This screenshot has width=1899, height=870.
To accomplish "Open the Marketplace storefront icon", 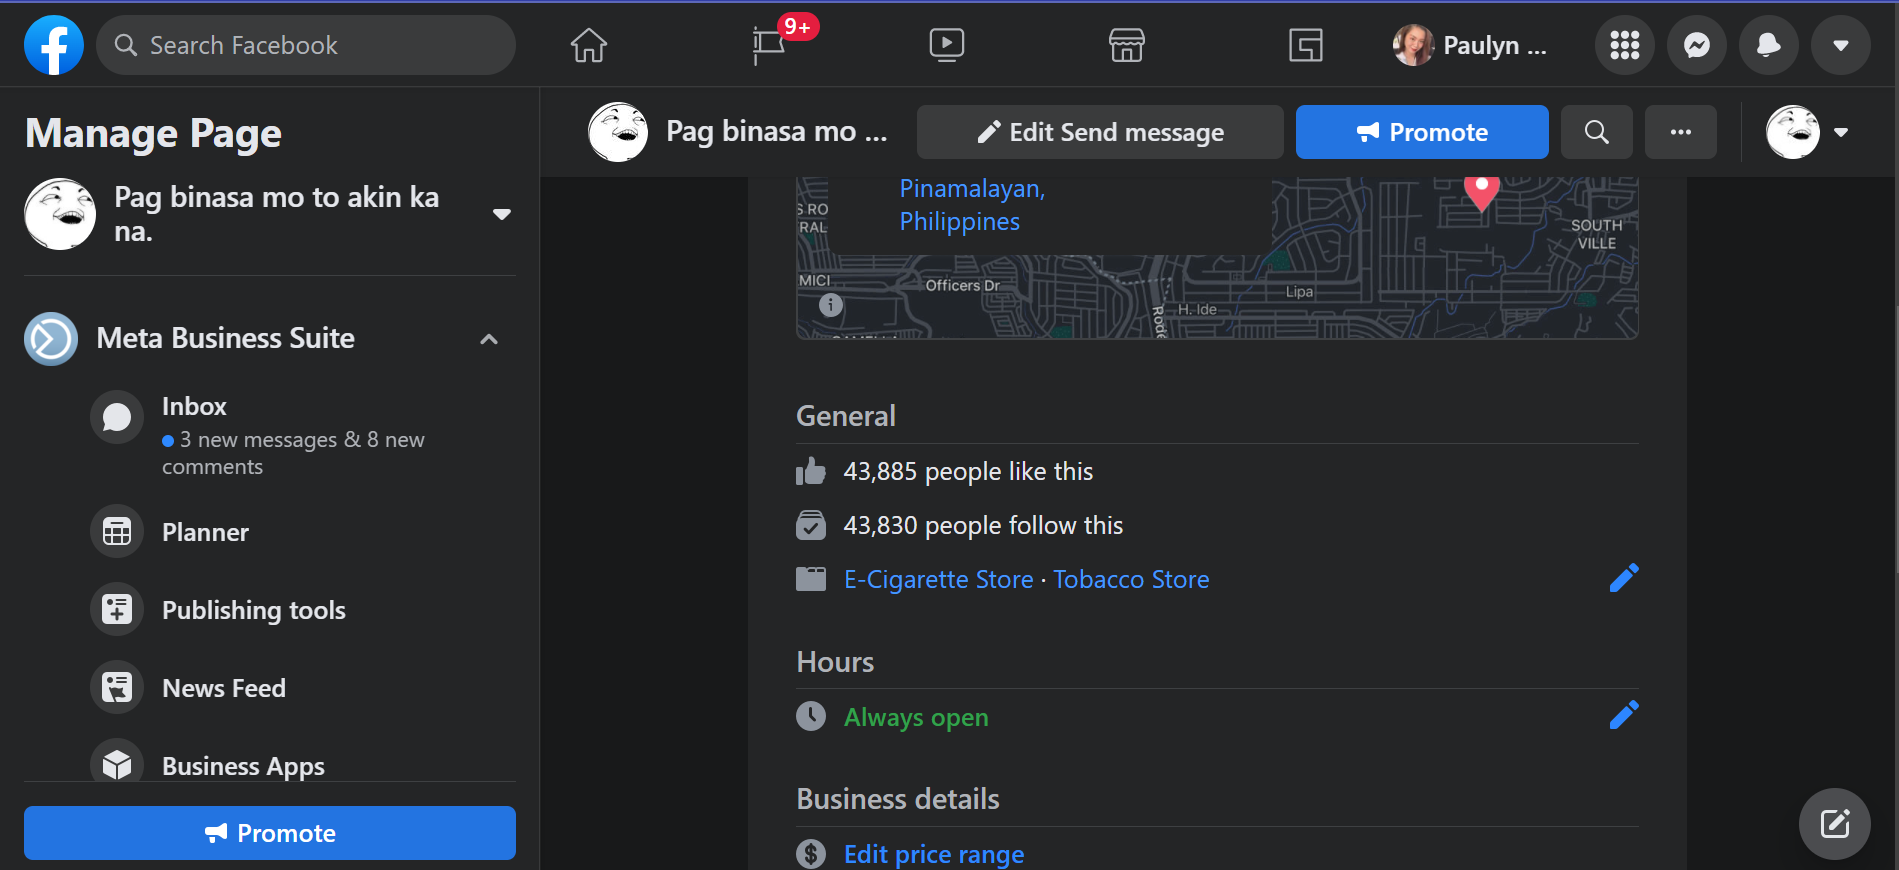I will point(1126,45).
